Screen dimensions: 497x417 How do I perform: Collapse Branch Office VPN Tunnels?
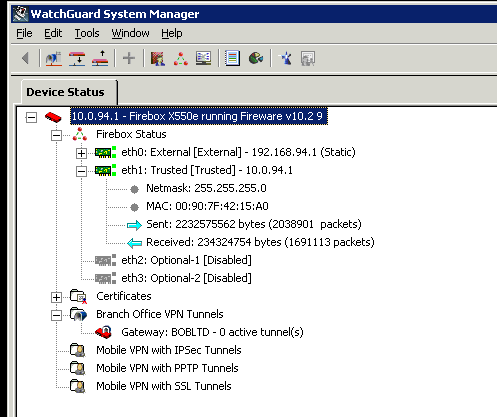(x=56, y=315)
